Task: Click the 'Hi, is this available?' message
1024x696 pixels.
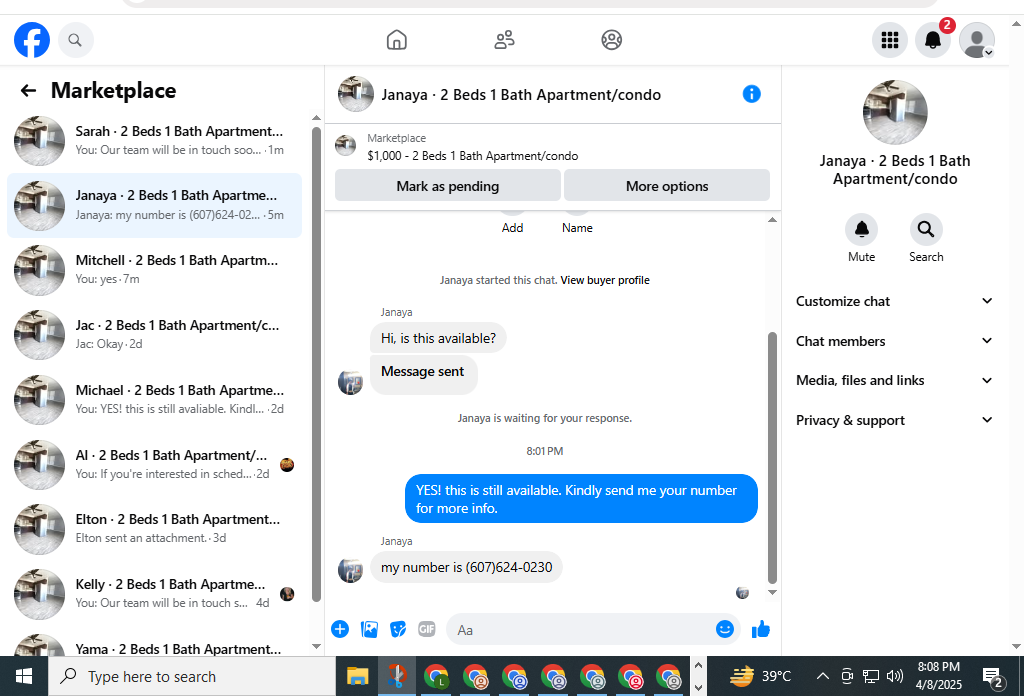Action: tap(438, 338)
